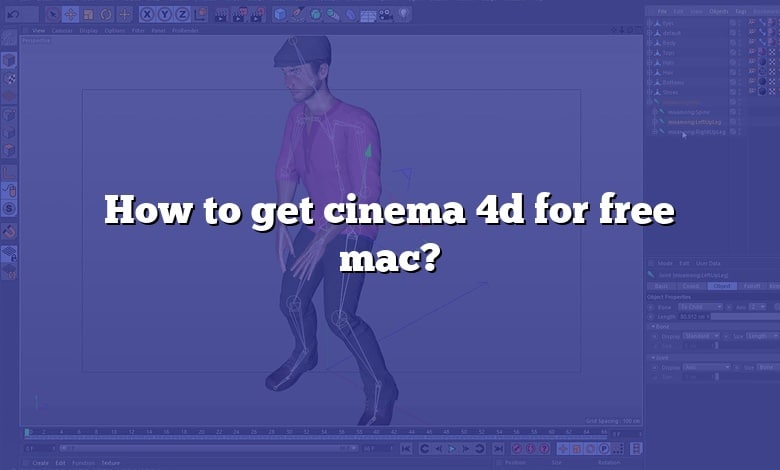
Task: Click the frame 0 marker on the timeline ruler
Action: tap(27, 433)
